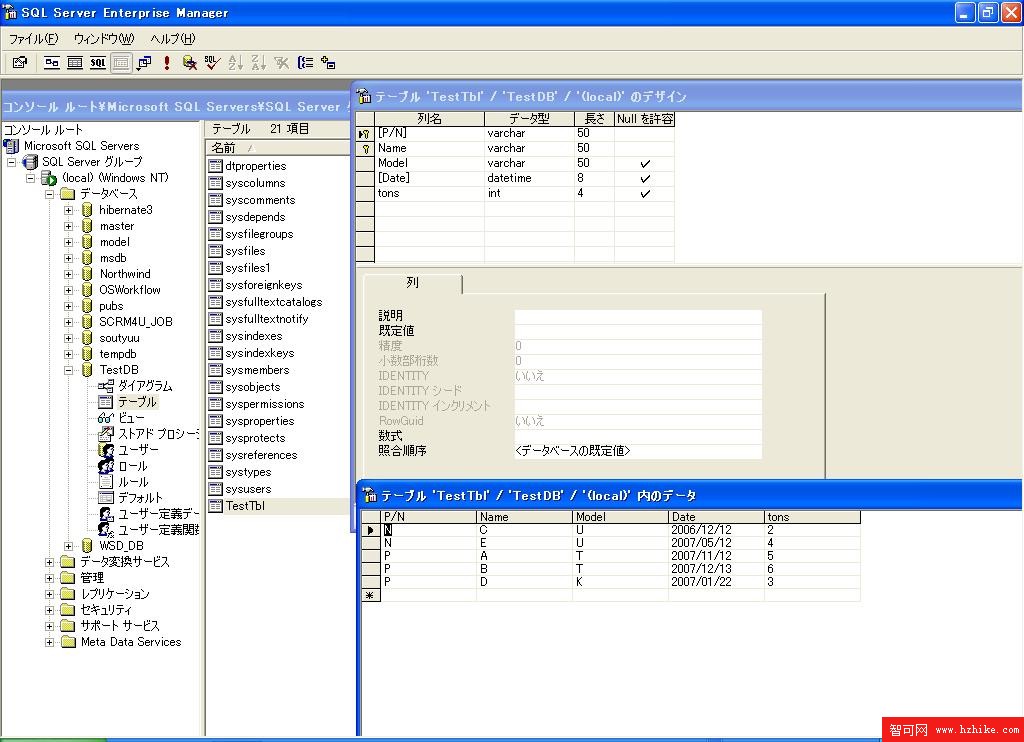Click the properties icon at toolbar start
The height and width of the screenshot is (742, 1024).
point(20,63)
